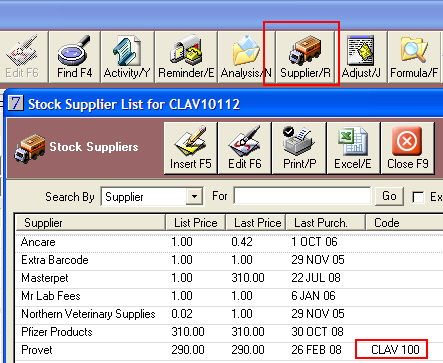The width and height of the screenshot is (443, 363).
Task: Click the Stock Suppliers truck logo
Action: pos(30,149)
